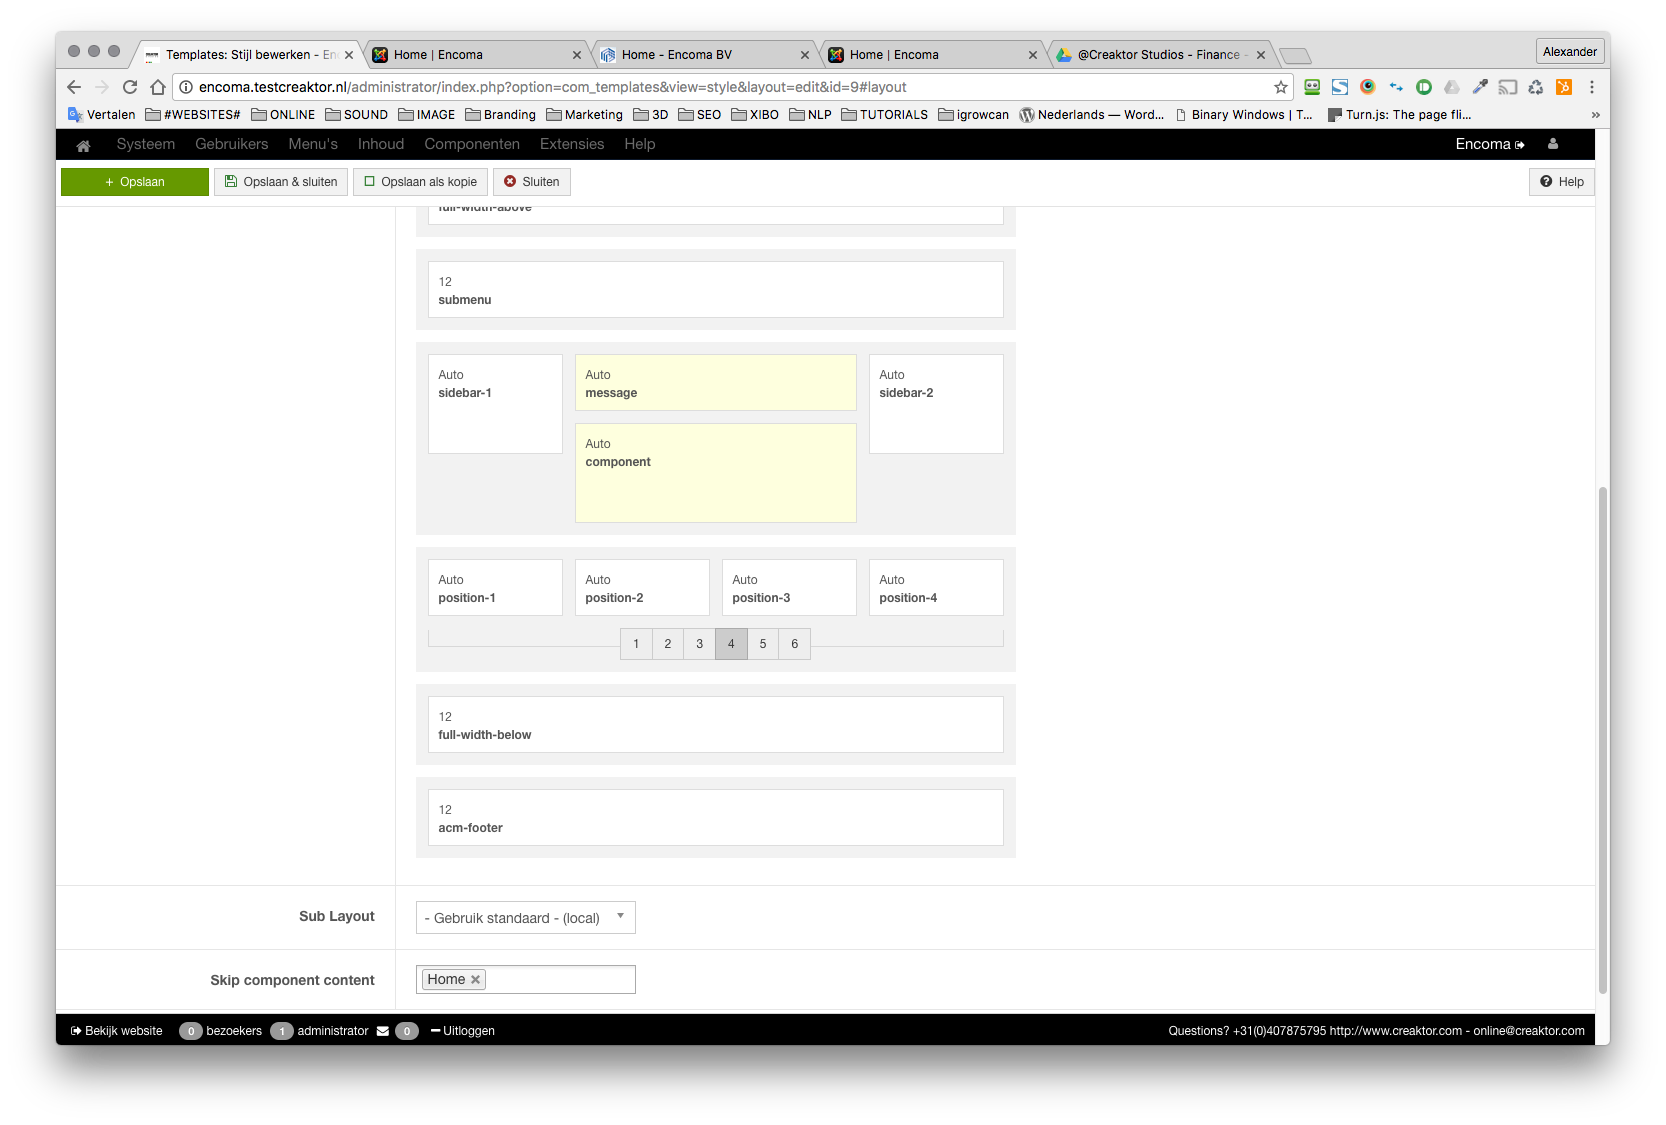1666x1125 pixels.
Task: Open the Alexander profile button
Action: 1570,52
